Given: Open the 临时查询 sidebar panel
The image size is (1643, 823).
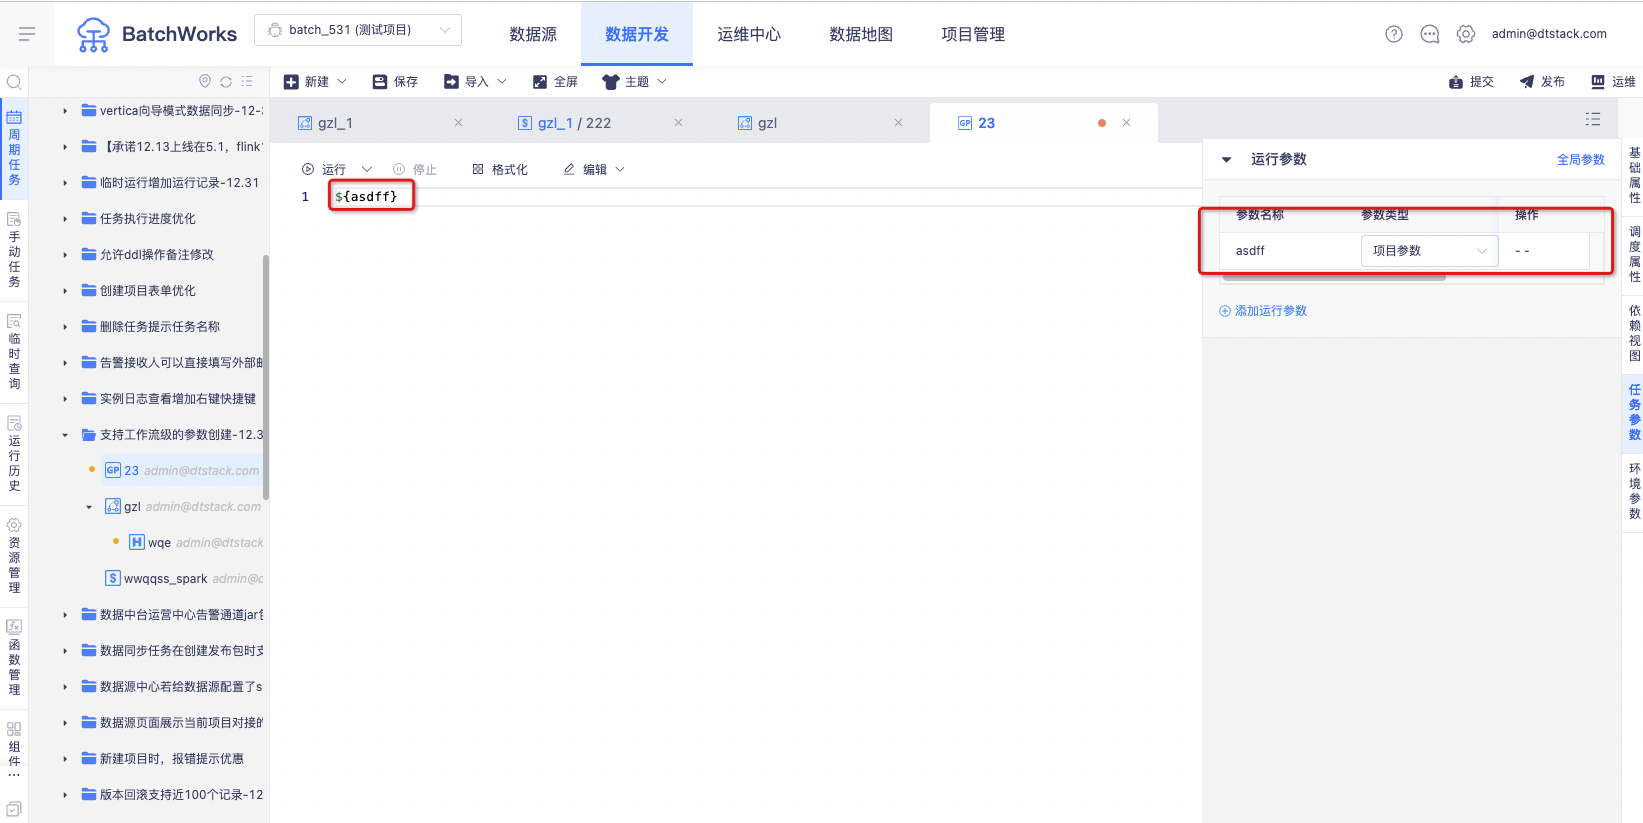Looking at the screenshot, I should (x=14, y=352).
